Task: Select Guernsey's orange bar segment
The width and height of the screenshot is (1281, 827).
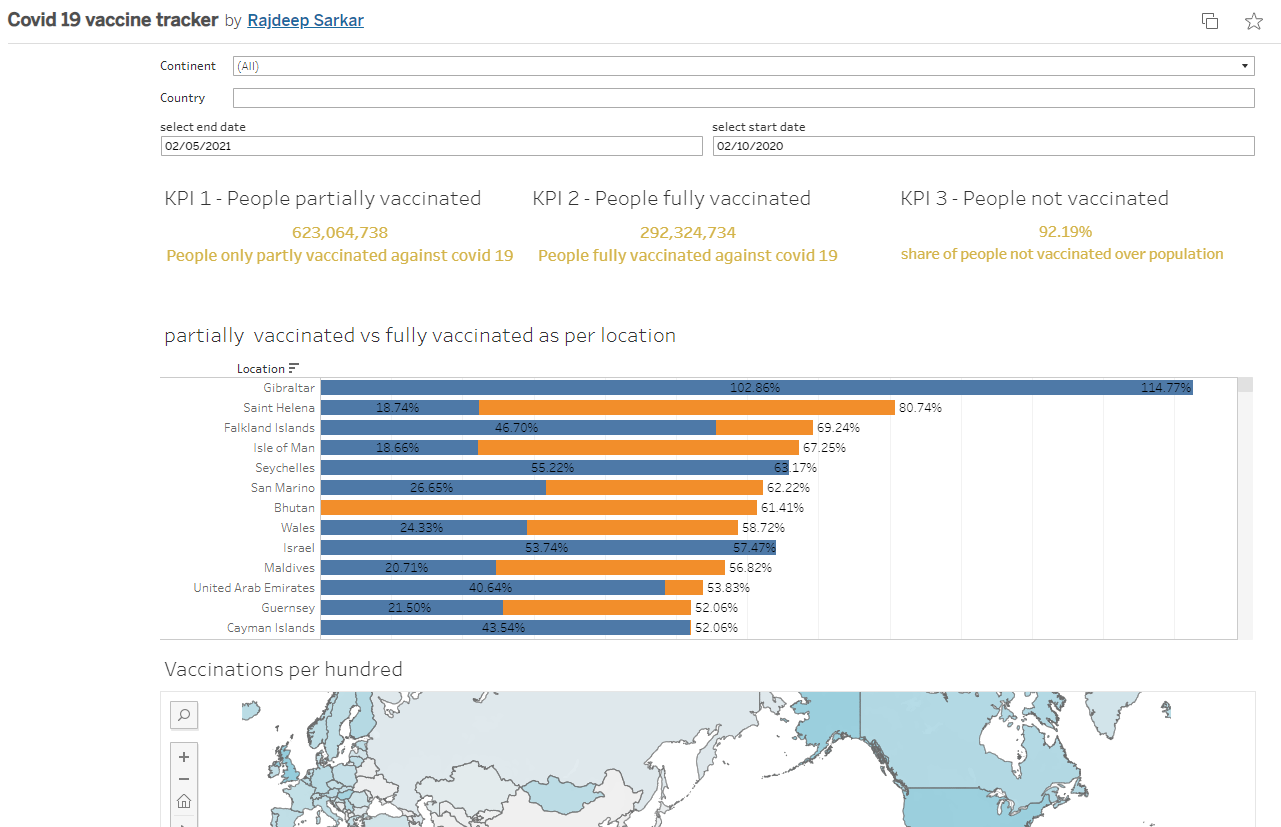Action: click(597, 608)
